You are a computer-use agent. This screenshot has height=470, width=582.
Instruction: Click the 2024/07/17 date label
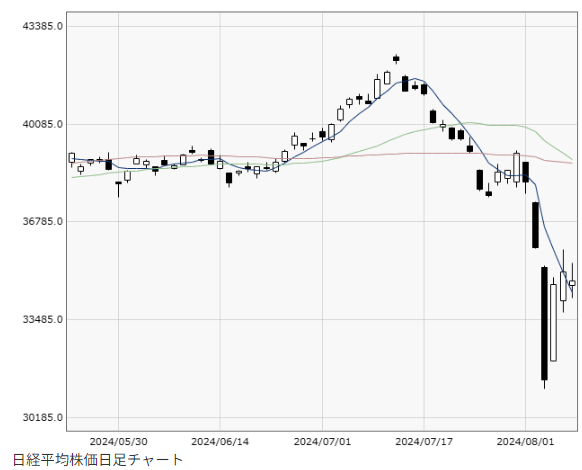pos(424,442)
